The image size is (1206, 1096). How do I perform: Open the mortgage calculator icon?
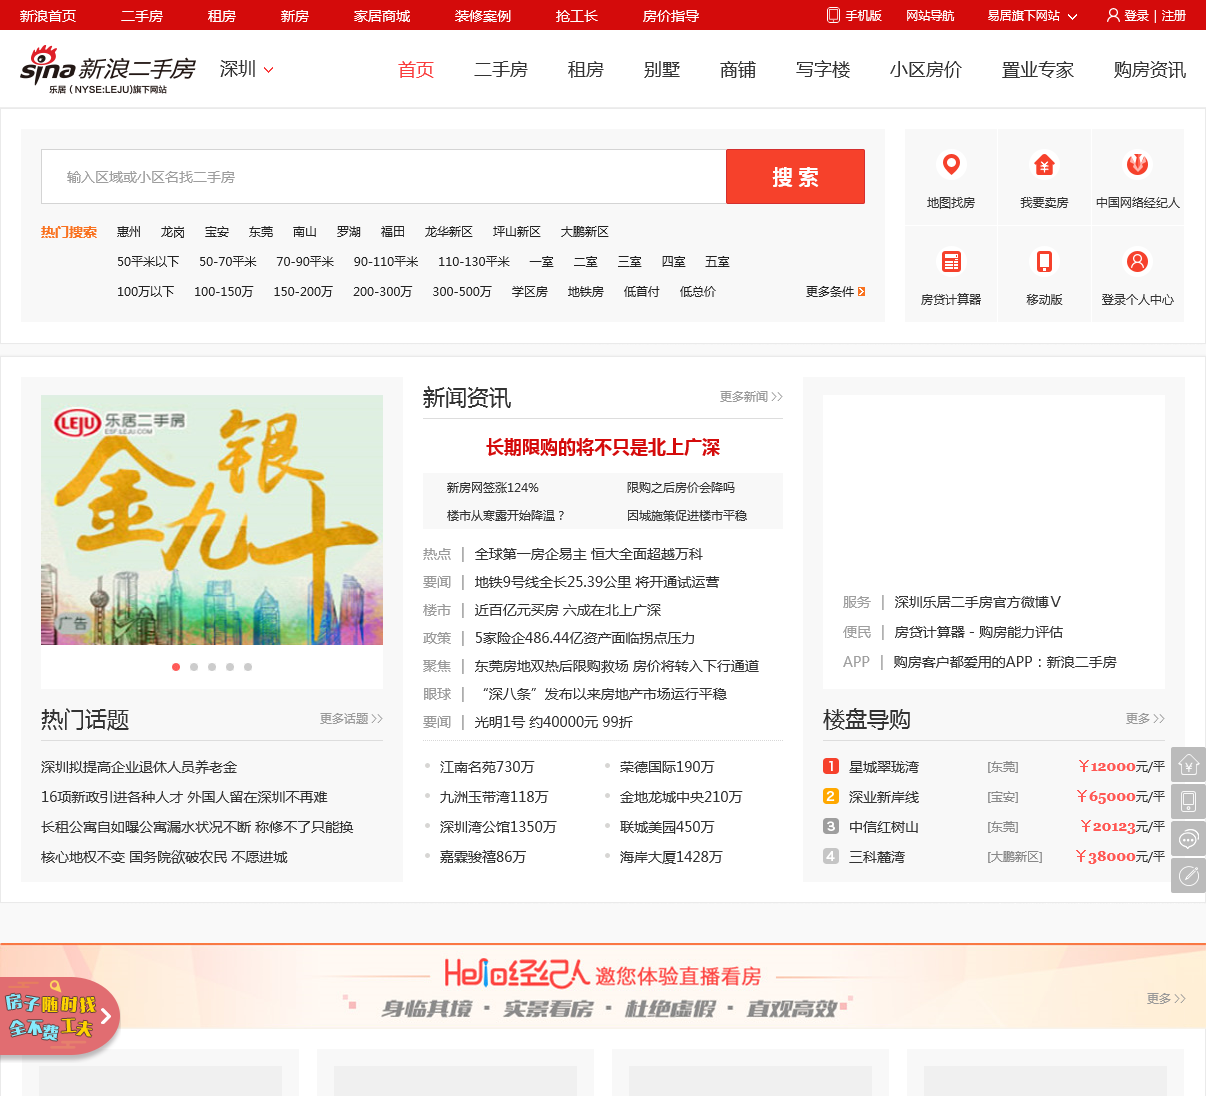tap(951, 262)
